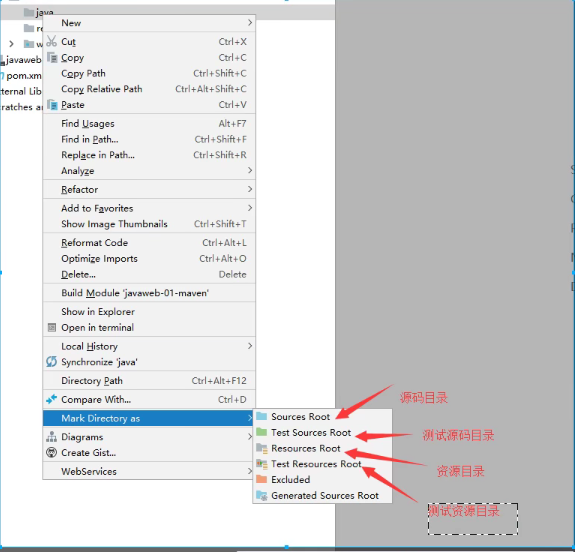Image resolution: width=575 pixels, height=552 pixels.
Task: Mark directory as Excluded
Action: 322,480
